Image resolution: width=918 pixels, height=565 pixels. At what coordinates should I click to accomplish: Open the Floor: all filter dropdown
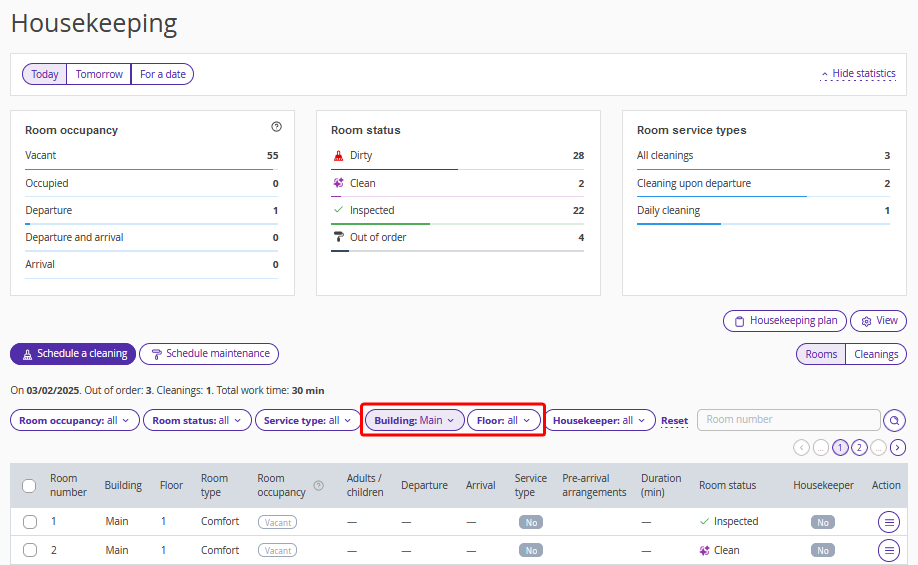(x=503, y=421)
